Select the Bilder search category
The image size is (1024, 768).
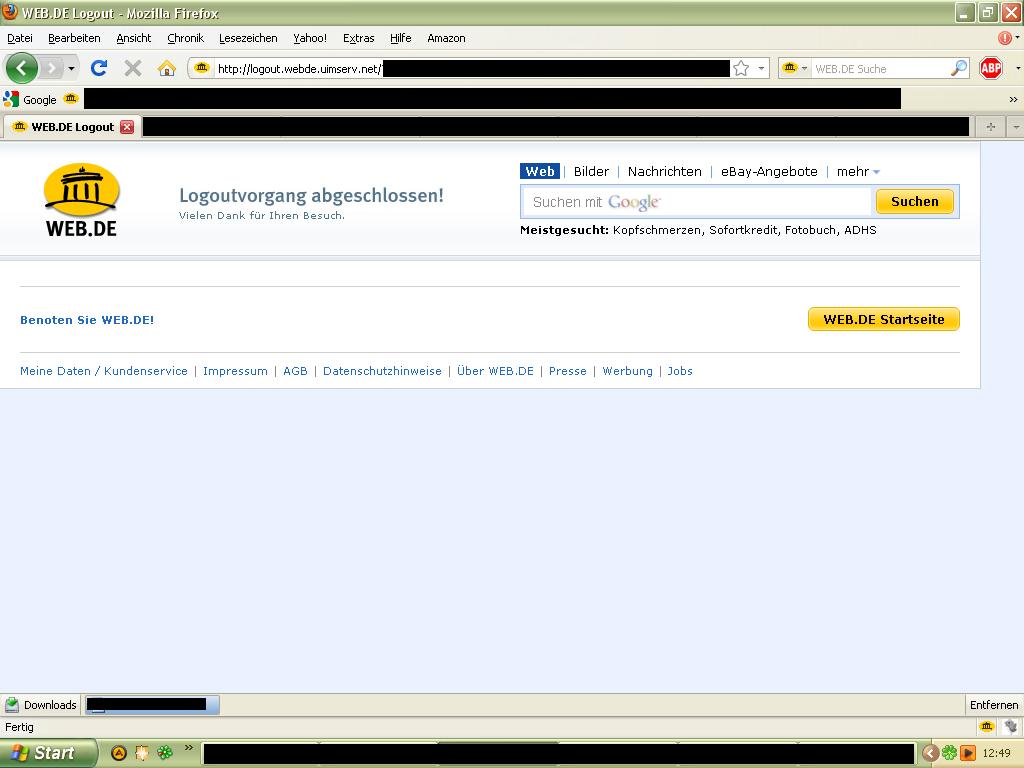tap(591, 171)
